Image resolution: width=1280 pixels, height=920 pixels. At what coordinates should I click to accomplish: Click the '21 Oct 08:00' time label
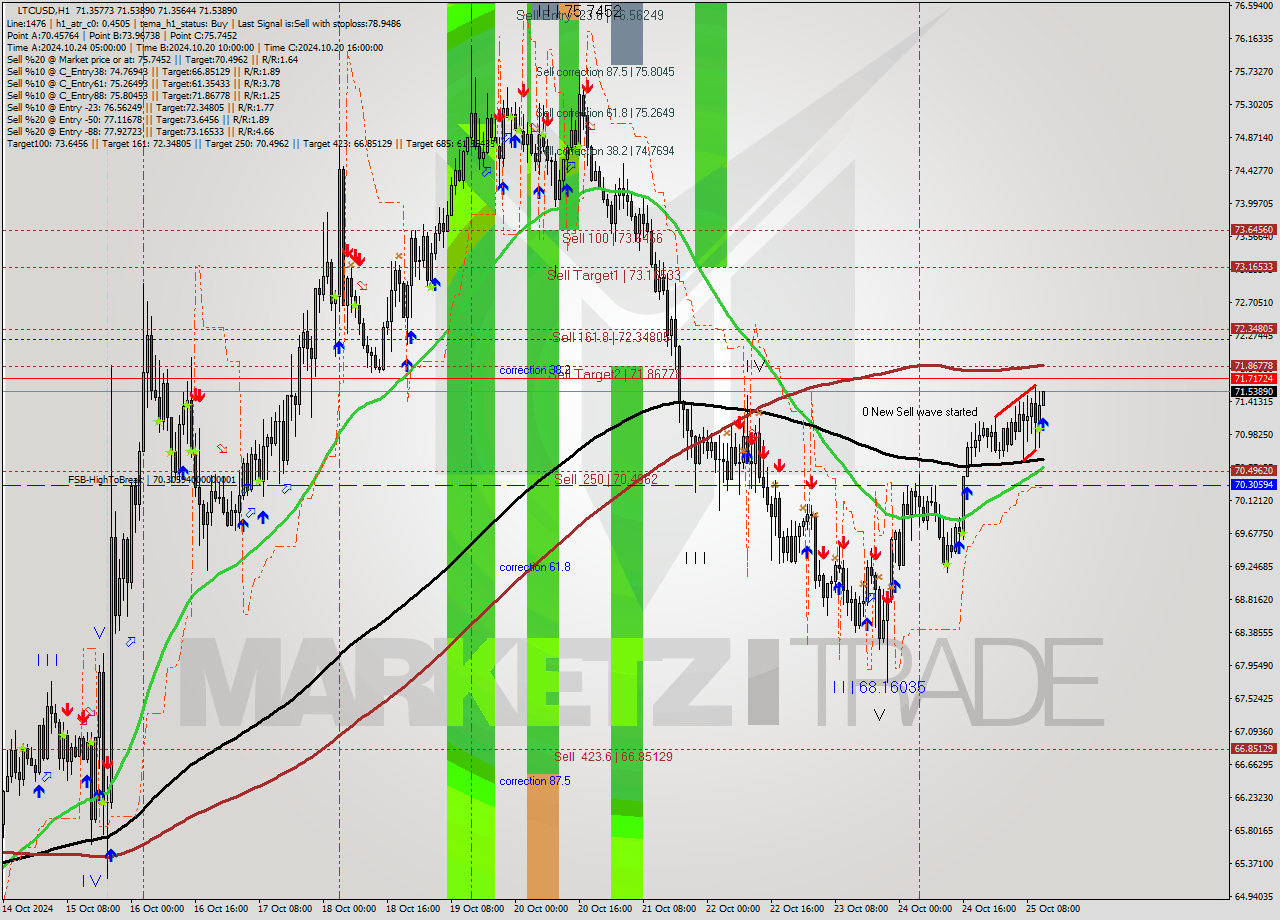pyautogui.click(x=669, y=909)
